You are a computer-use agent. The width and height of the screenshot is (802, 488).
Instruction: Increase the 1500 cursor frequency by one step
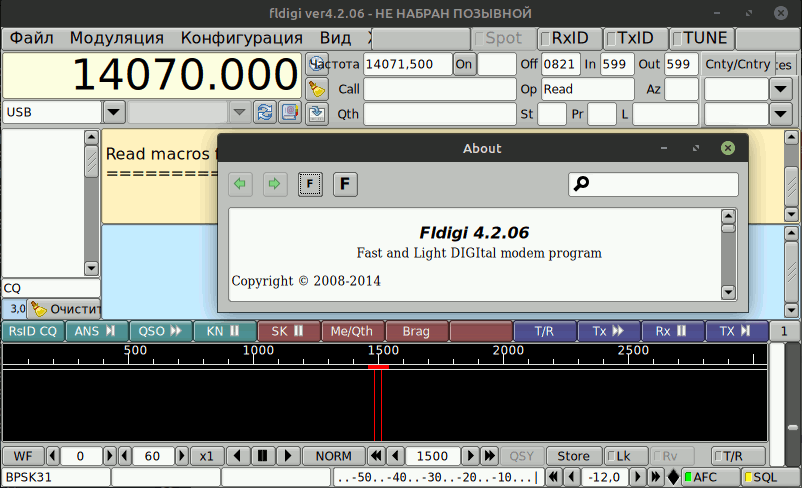pyautogui.click(x=470, y=456)
